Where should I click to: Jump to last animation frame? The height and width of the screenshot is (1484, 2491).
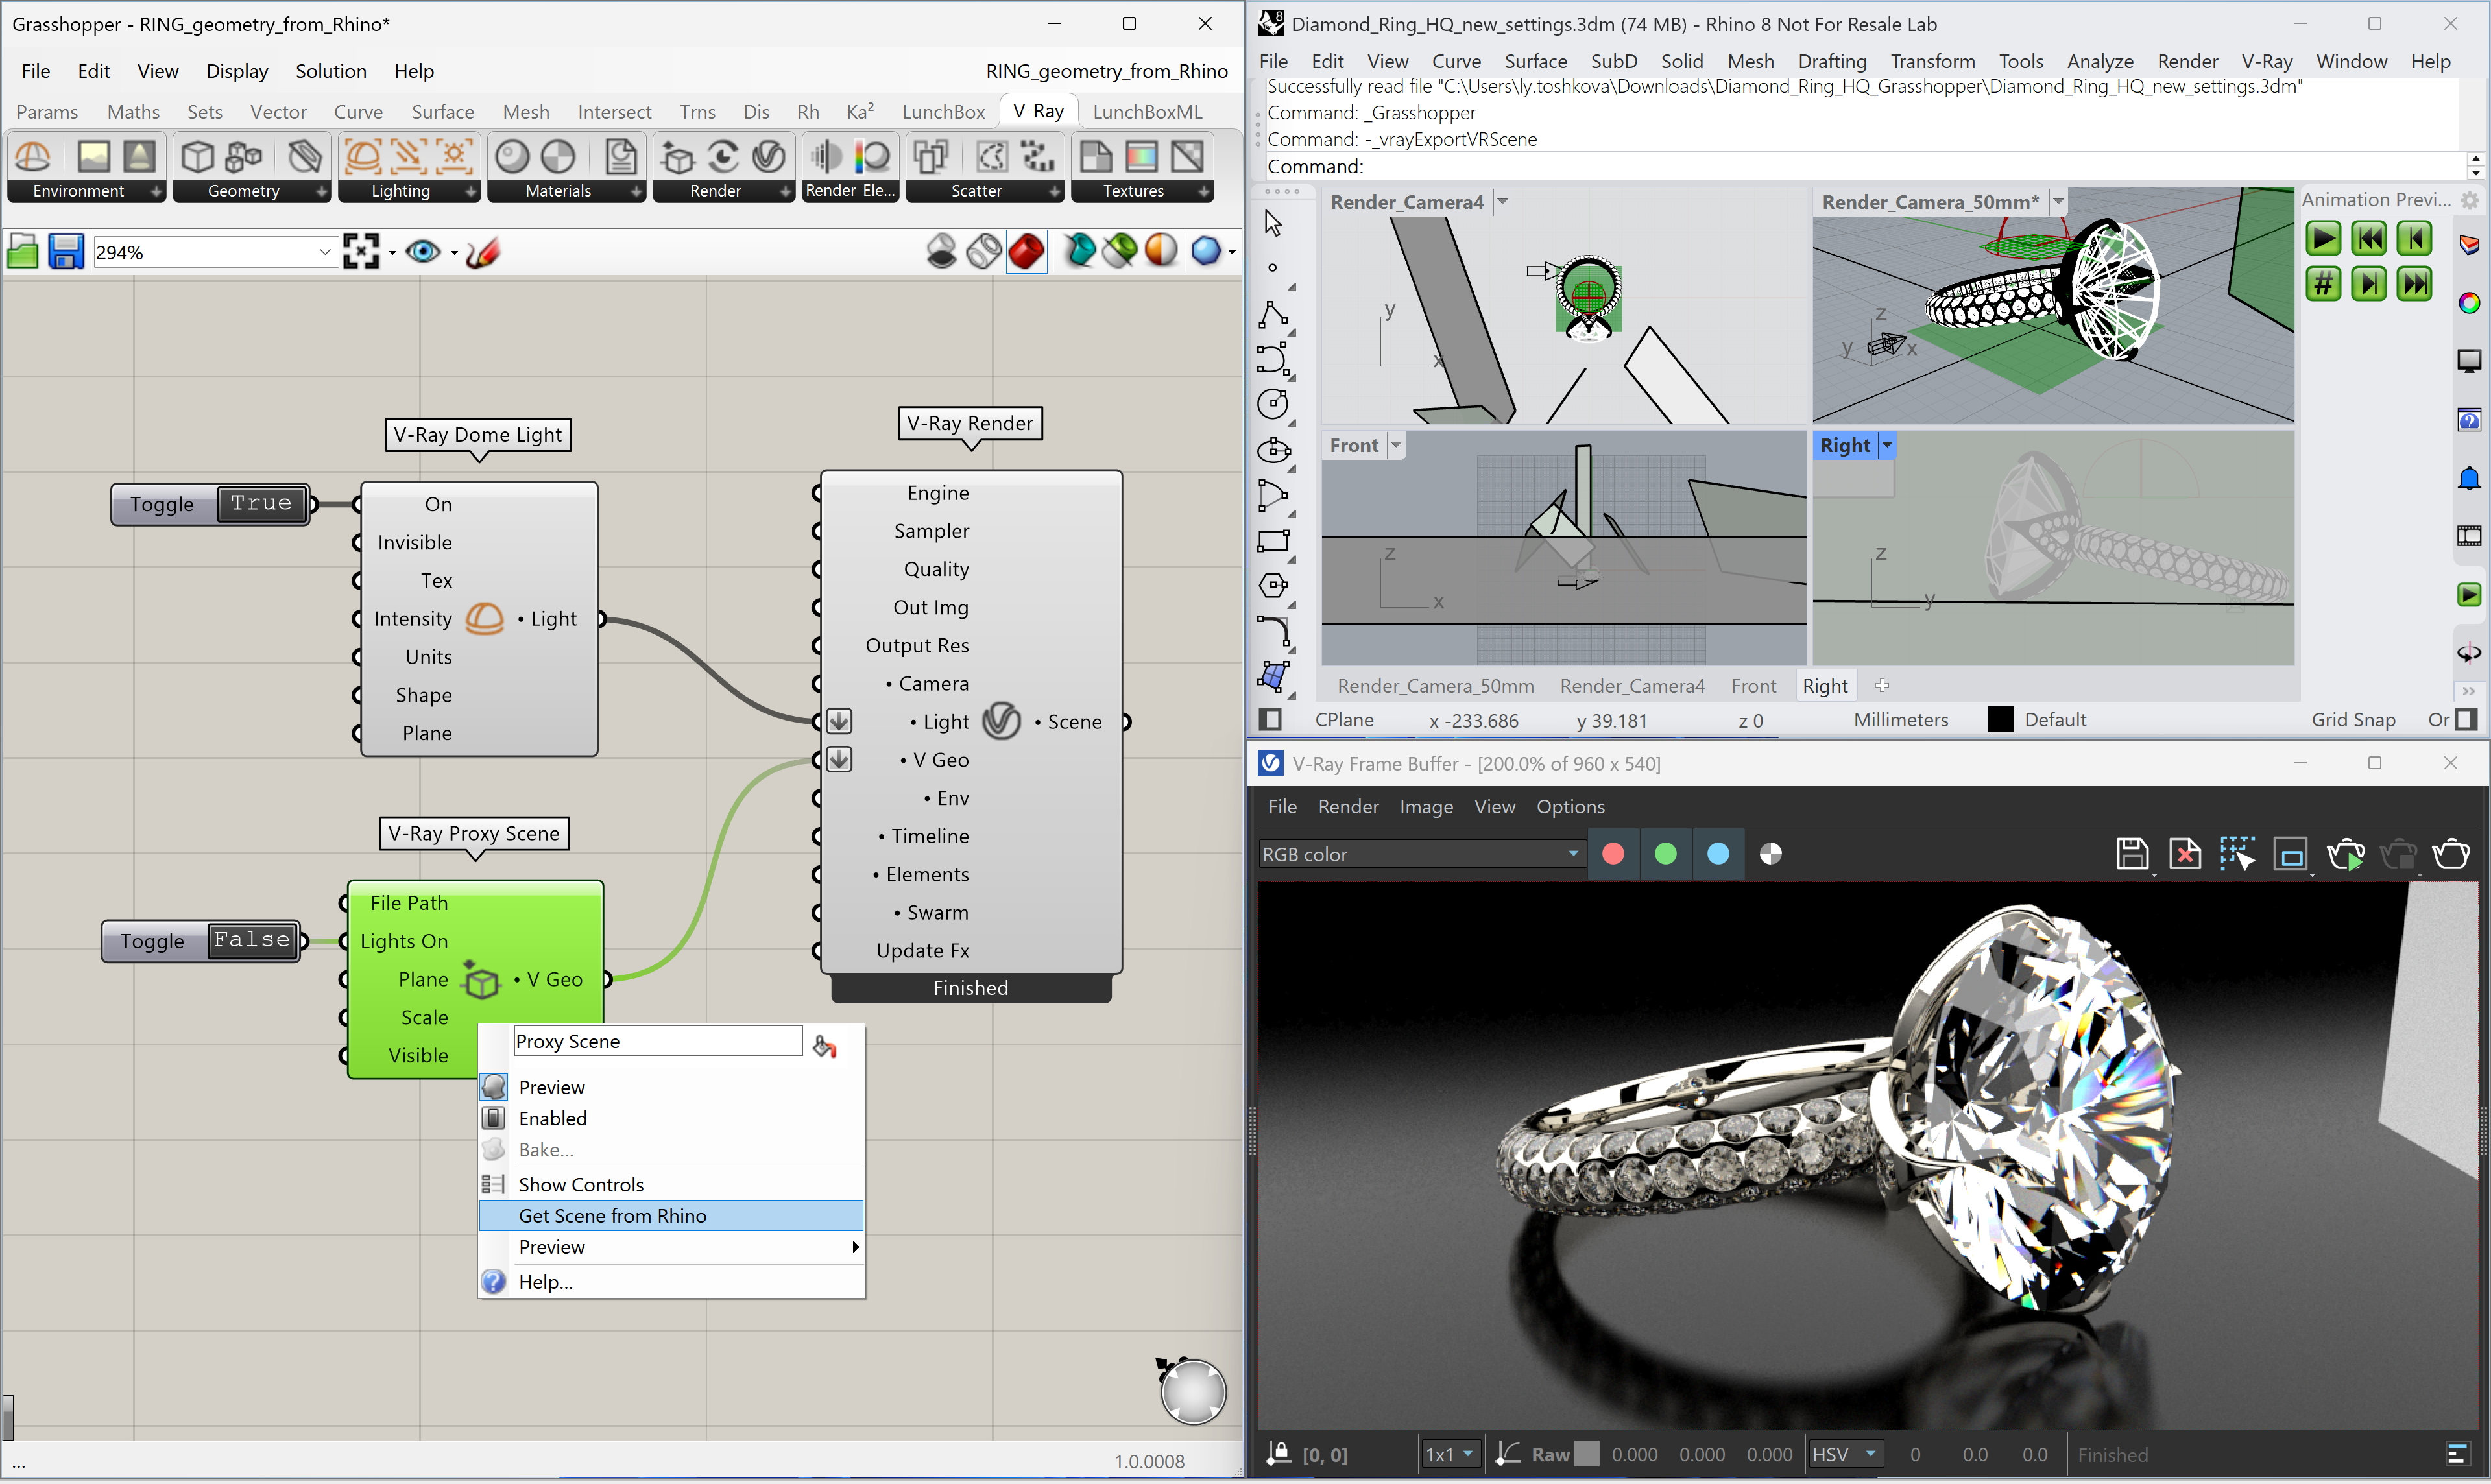click(x=2415, y=284)
